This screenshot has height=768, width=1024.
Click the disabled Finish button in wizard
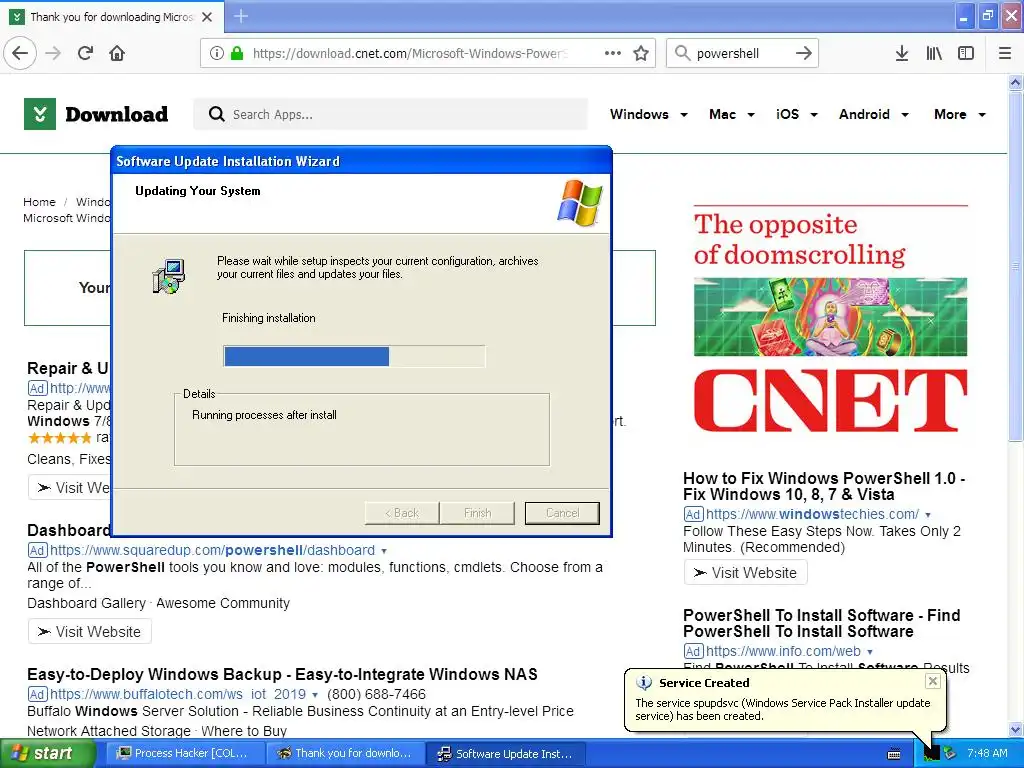pyautogui.click(x=477, y=513)
